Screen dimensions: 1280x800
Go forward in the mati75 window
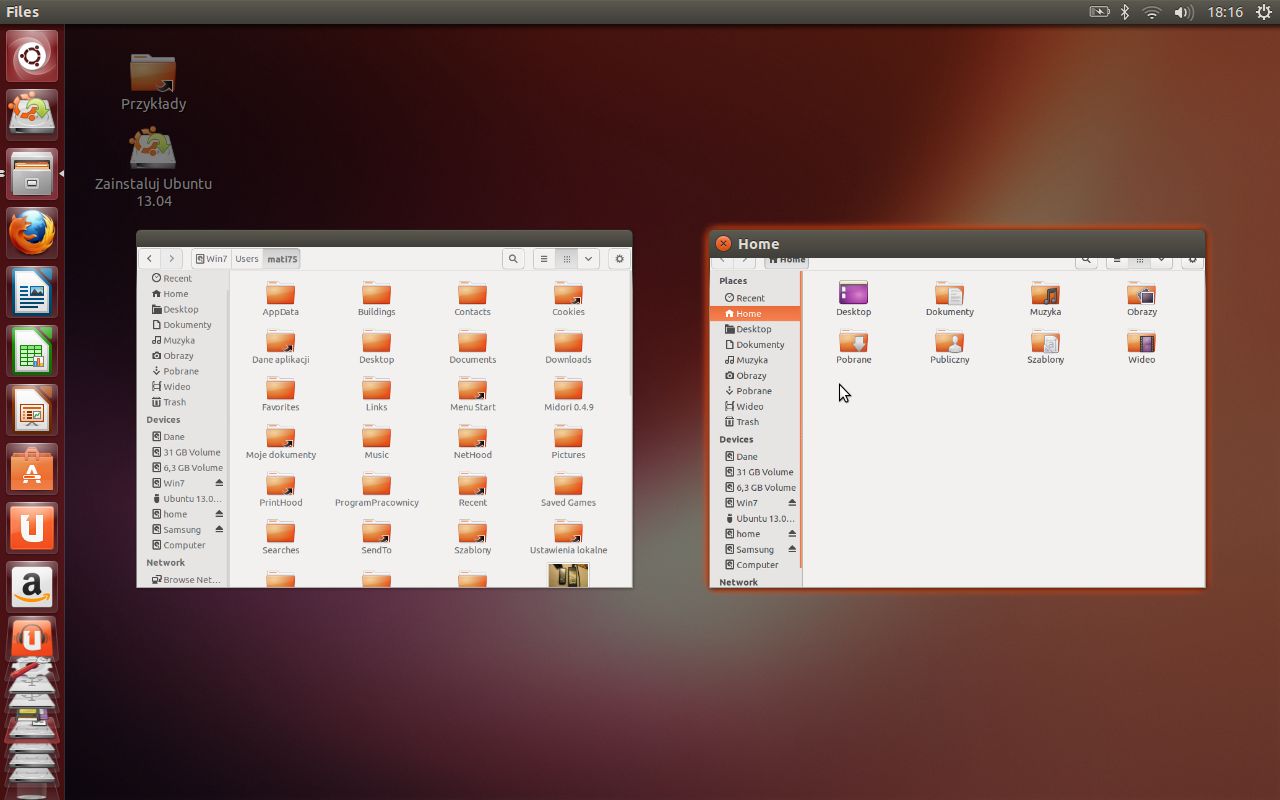172,258
